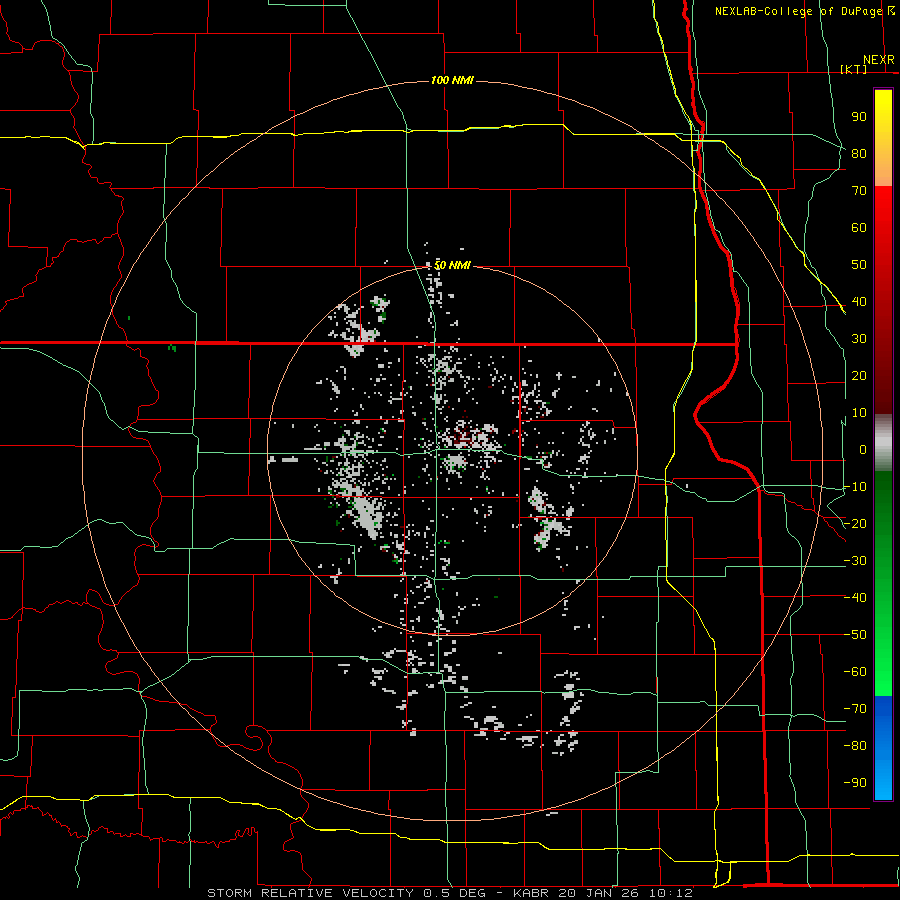Click the 60 value on the velocity scale
The height and width of the screenshot is (900, 900).
coord(859,227)
